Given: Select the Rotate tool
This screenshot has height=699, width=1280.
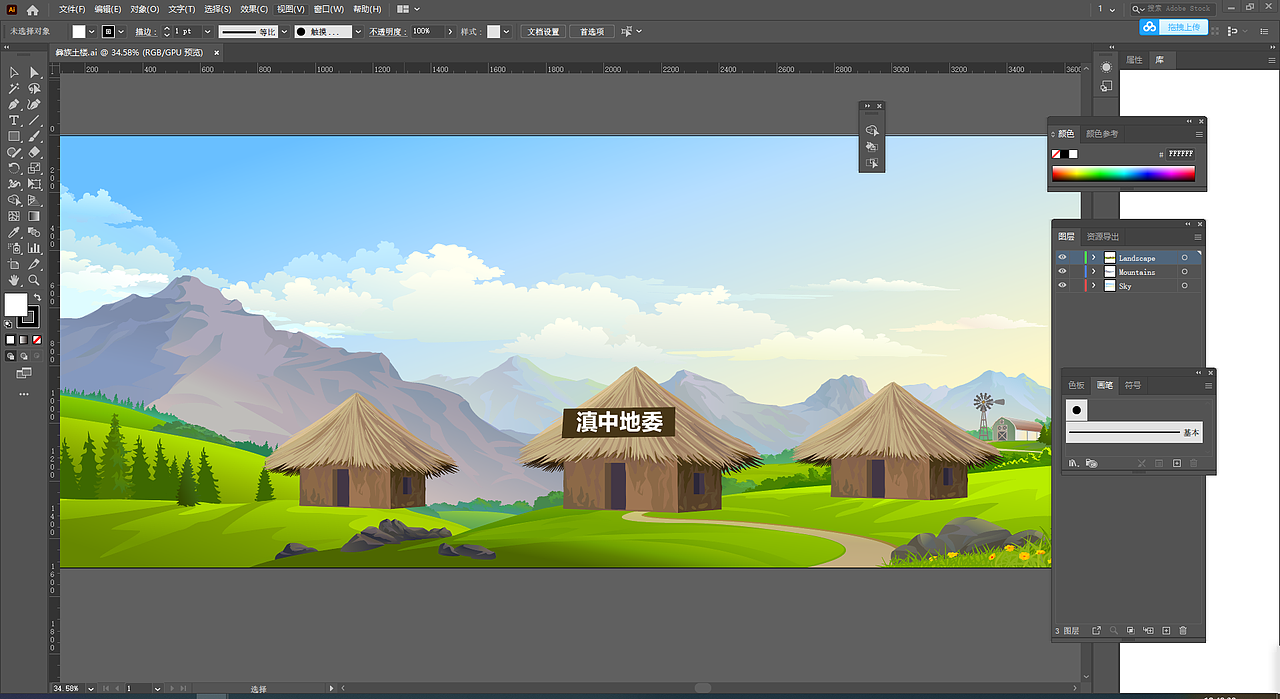Looking at the screenshot, I should click(14, 168).
